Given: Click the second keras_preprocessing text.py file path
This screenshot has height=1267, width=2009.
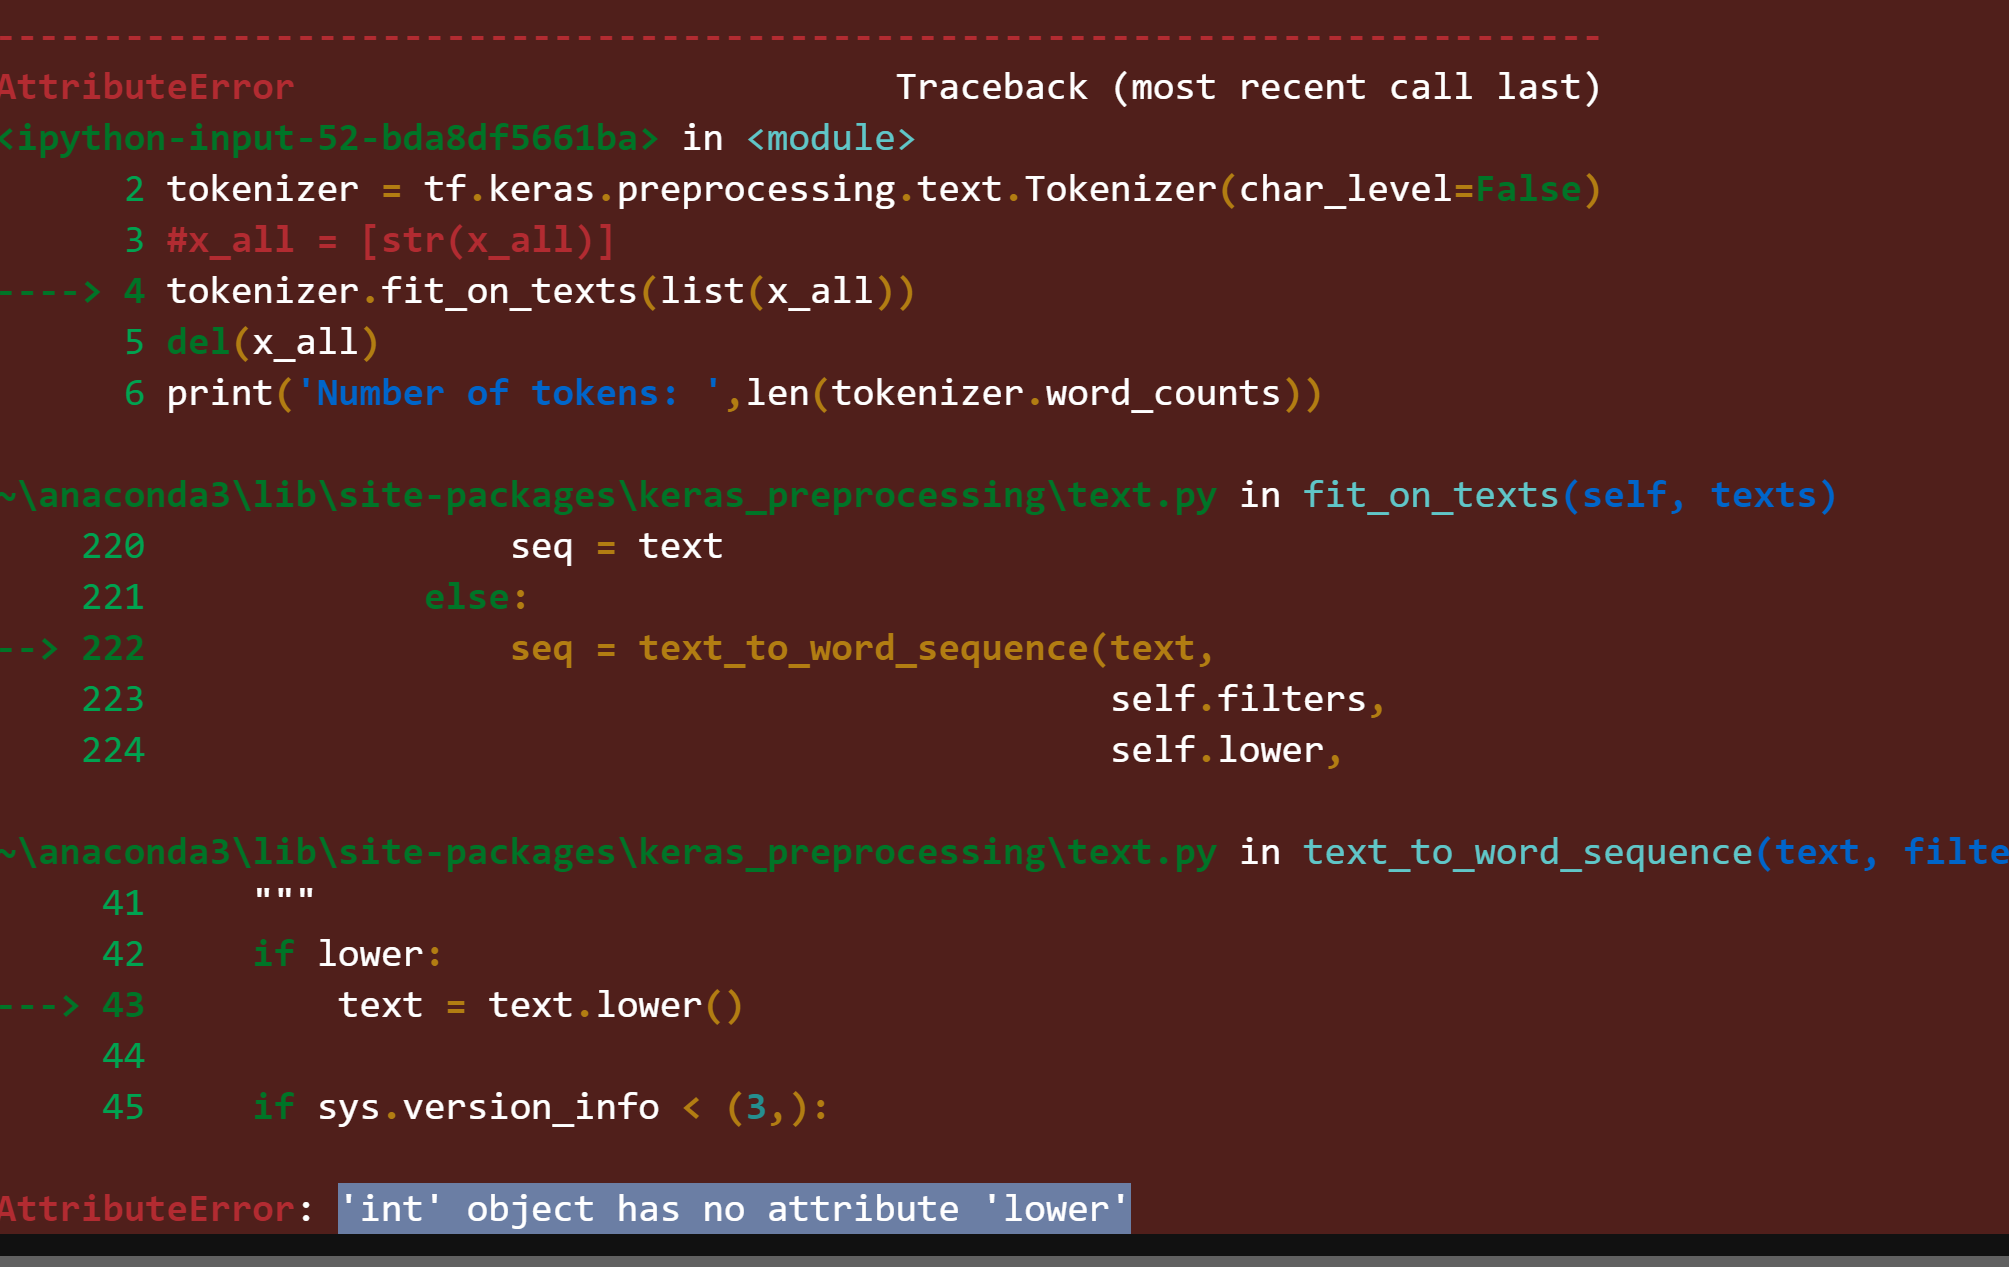Looking at the screenshot, I should pyautogui.click(x=608, y=851).
